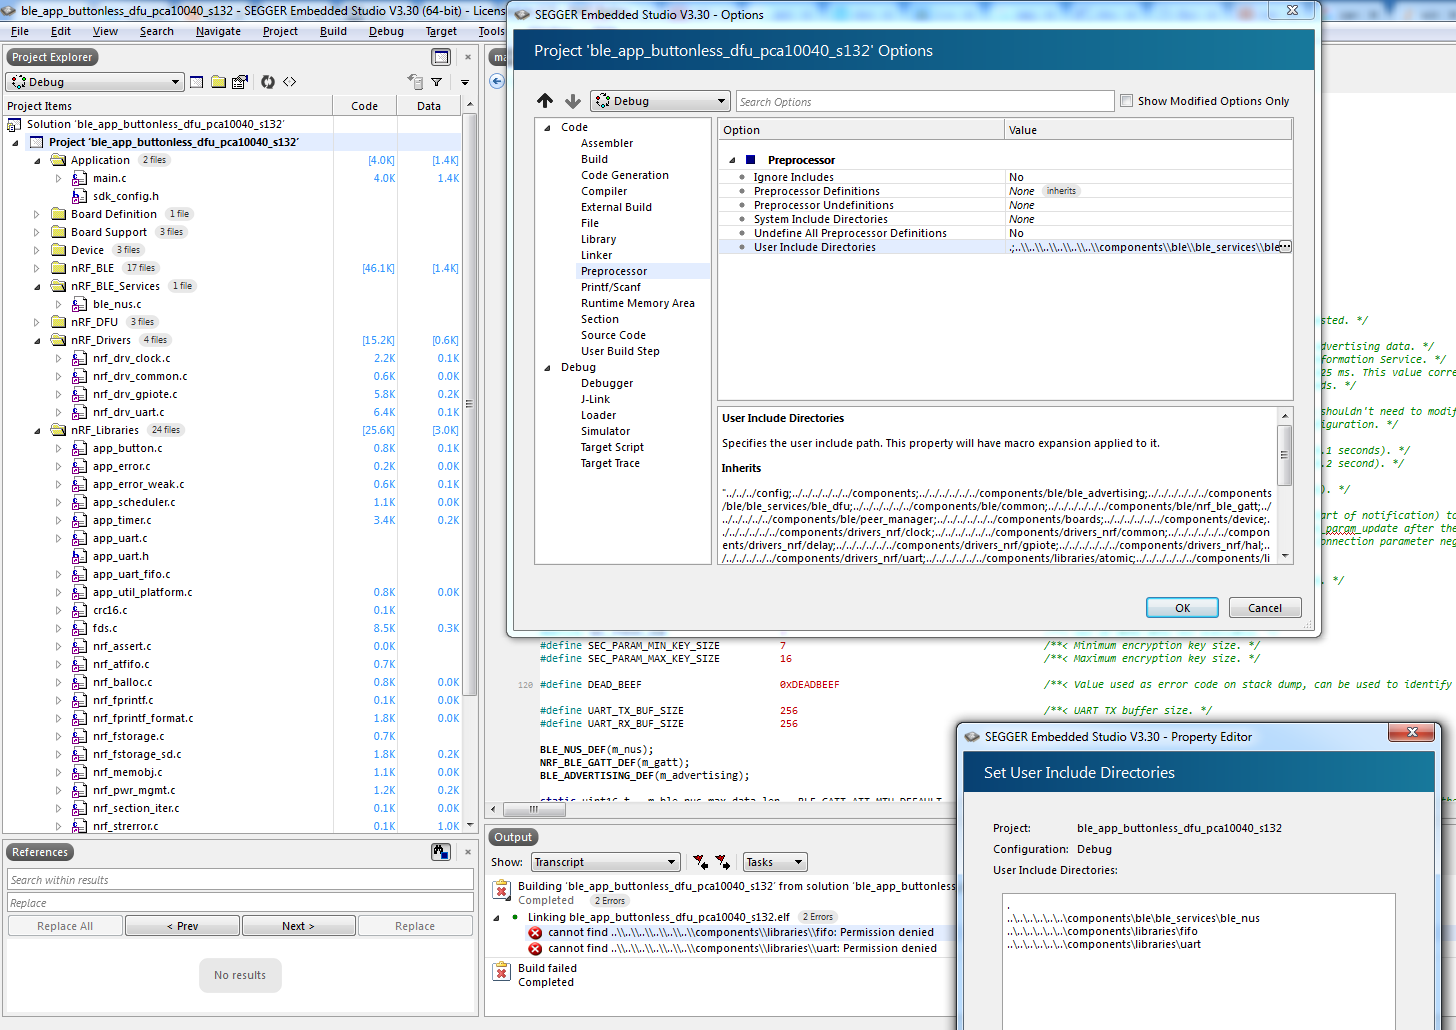The width and height of the screenshot is (1456, 1030).
Task: Click the Build failed clipboard icon
Action: (501, 971)
